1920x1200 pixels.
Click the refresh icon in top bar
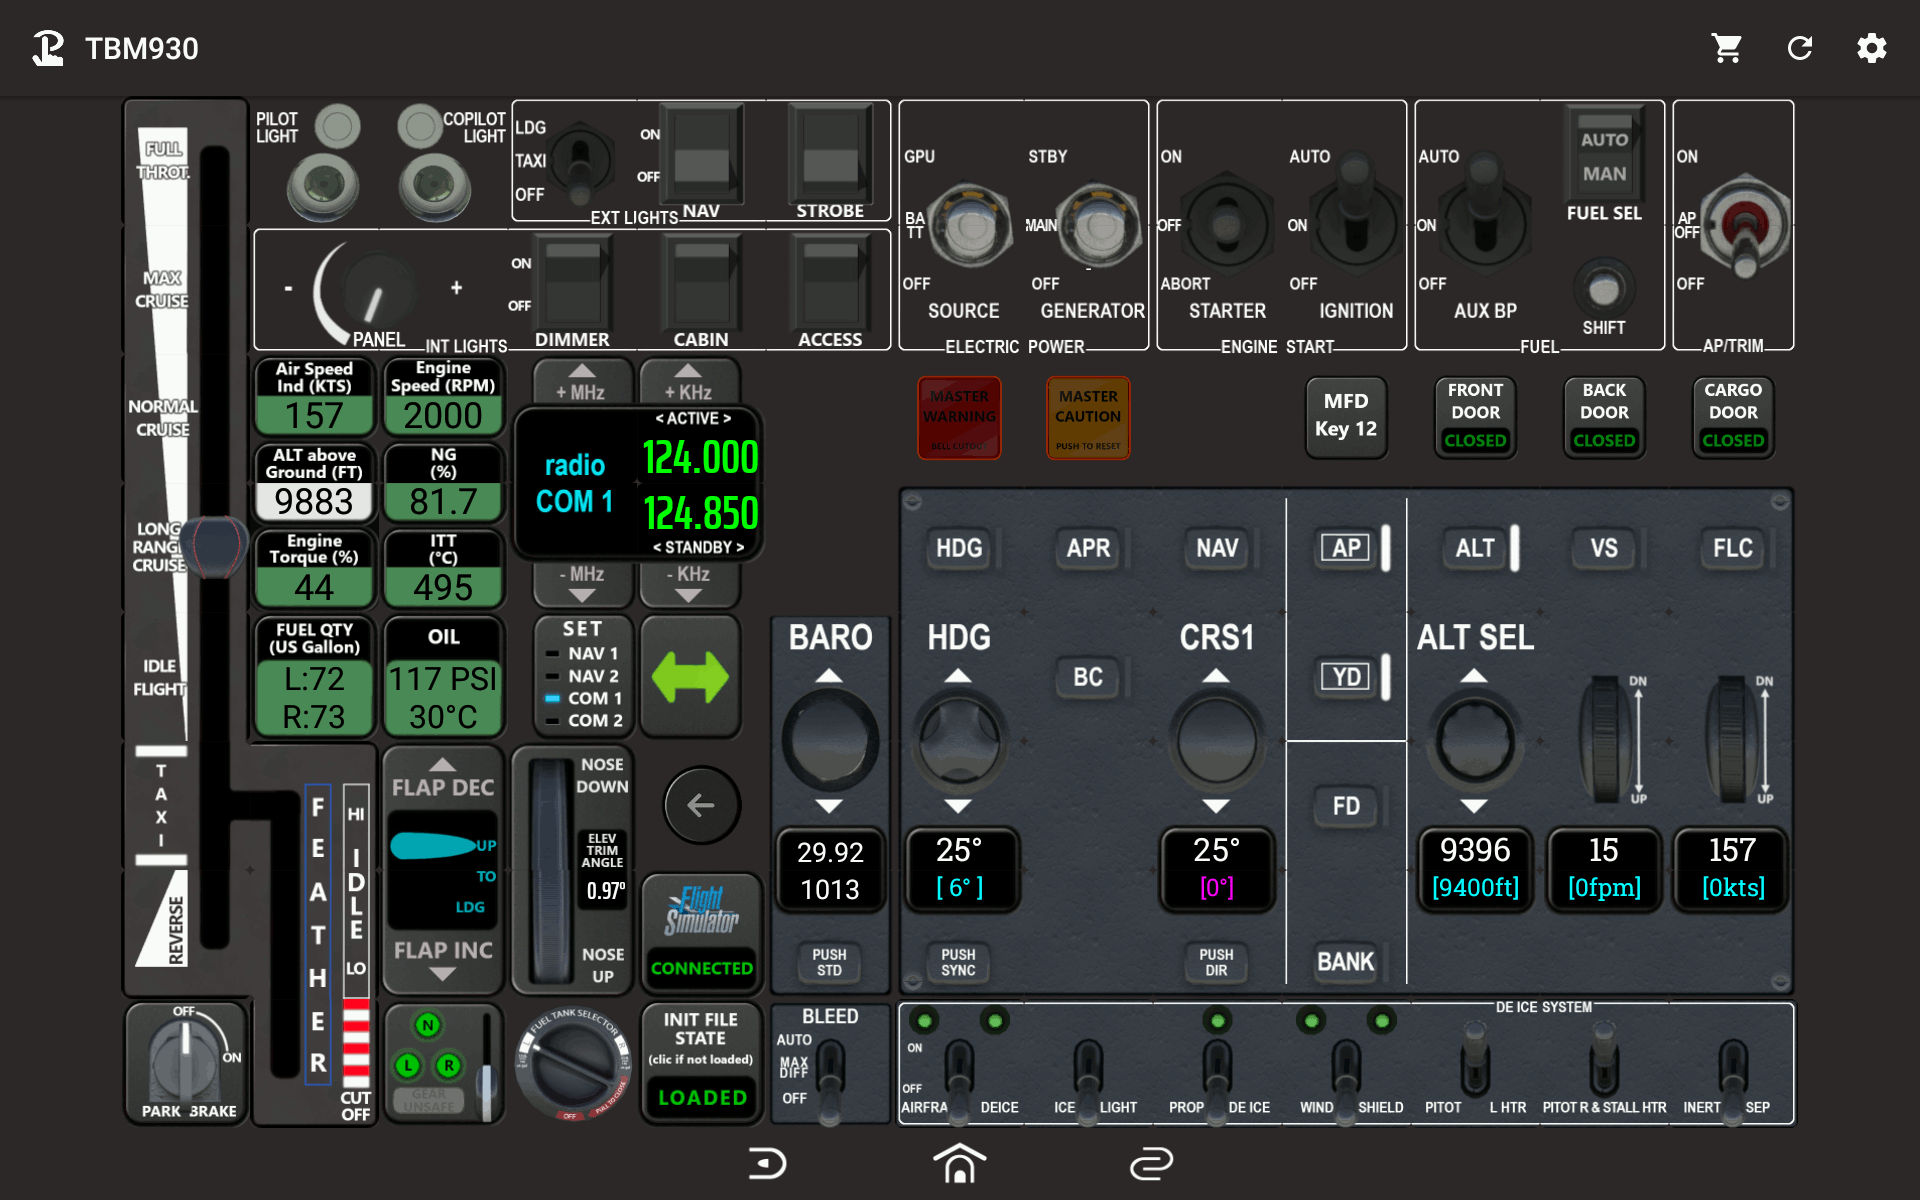1799,48
